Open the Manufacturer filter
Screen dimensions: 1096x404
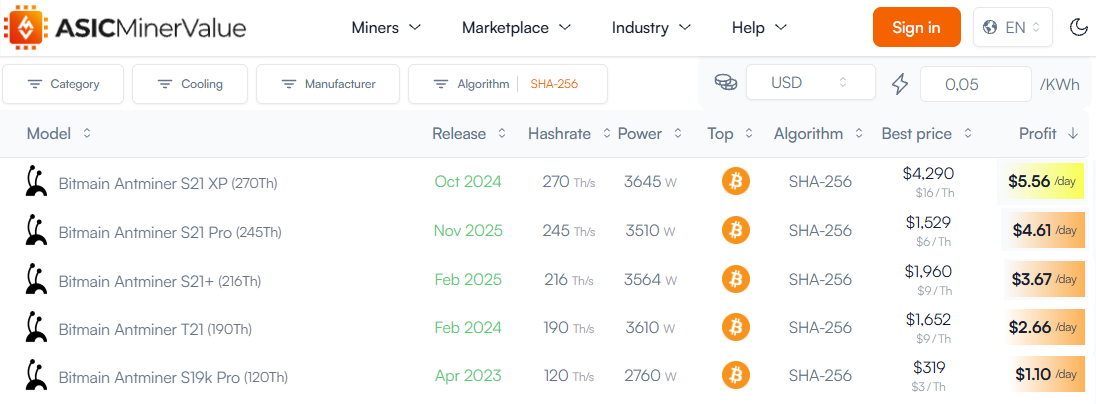(328, 84)
